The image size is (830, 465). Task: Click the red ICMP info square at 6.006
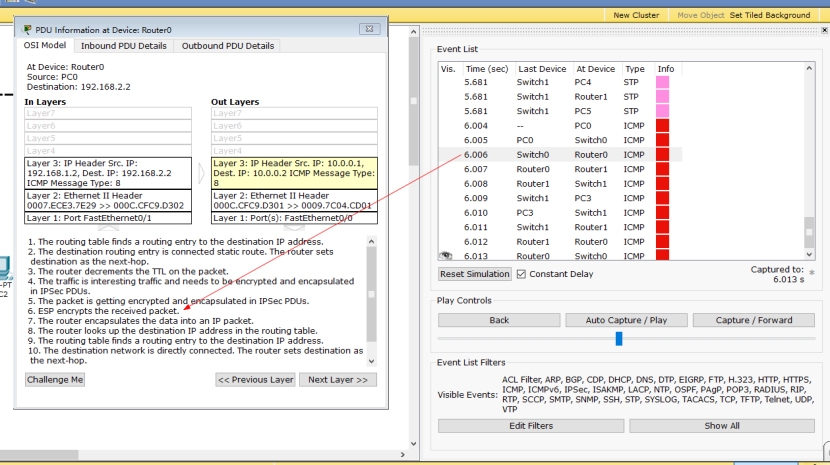(662, 155)
